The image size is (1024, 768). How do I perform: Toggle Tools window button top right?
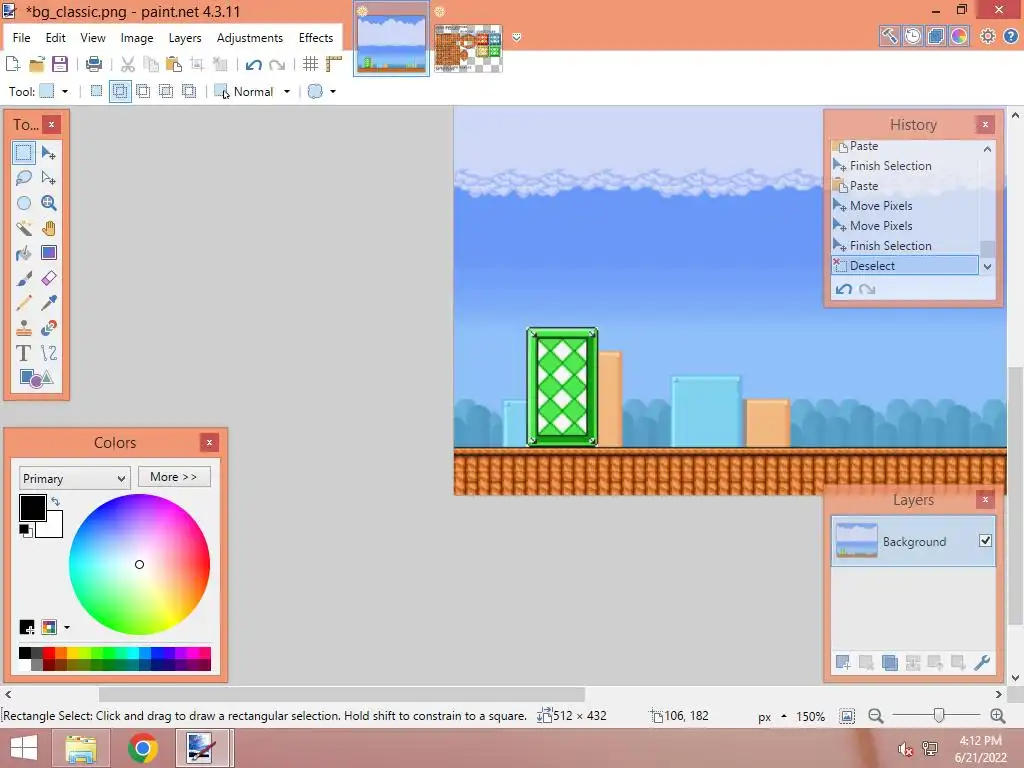pyautogui.click(x=889, y=36)
